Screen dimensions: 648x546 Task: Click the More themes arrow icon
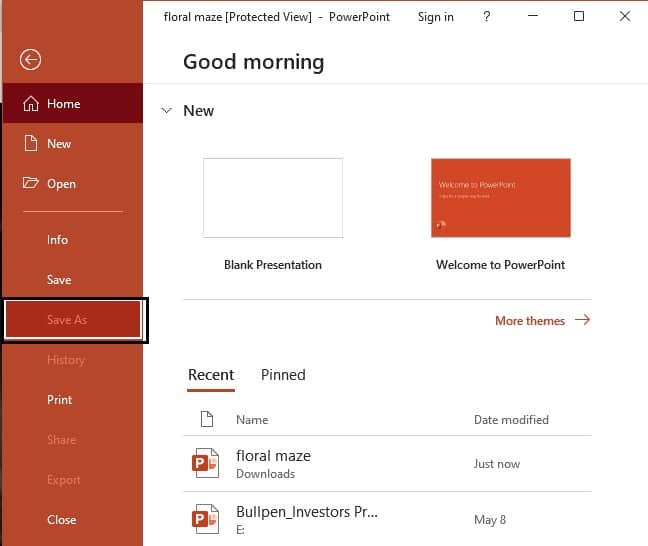coord(582,319)
